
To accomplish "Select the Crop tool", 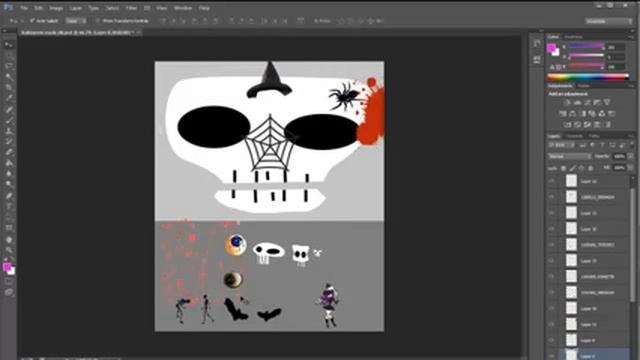I will (x=9, y=87).
